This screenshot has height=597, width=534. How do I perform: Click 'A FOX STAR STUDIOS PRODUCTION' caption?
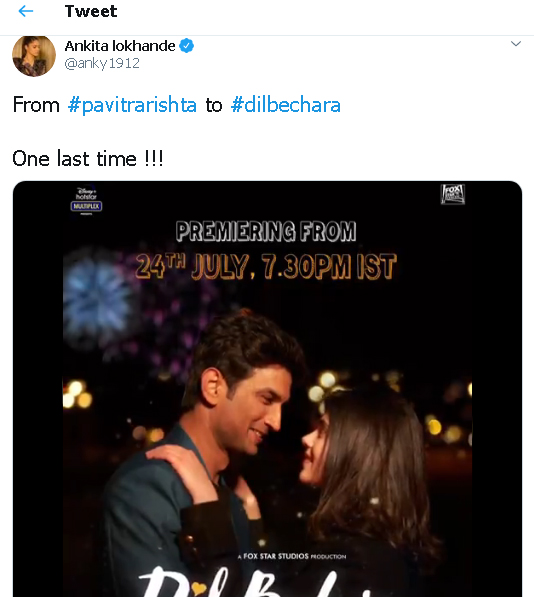[x=292, y=556]
